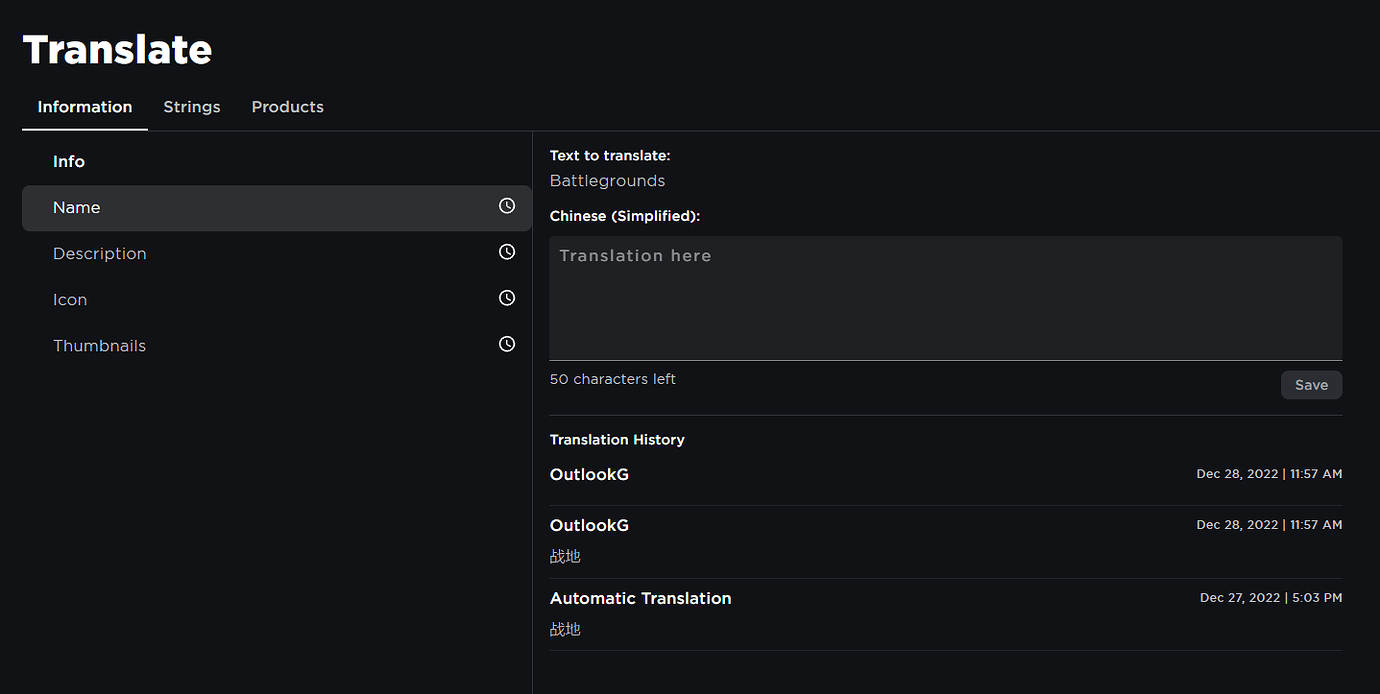Image resolution: width=1380 pixels, height=694 pixels.
Task: Open the Icon section from the sidebar
Action: point(70,299)
